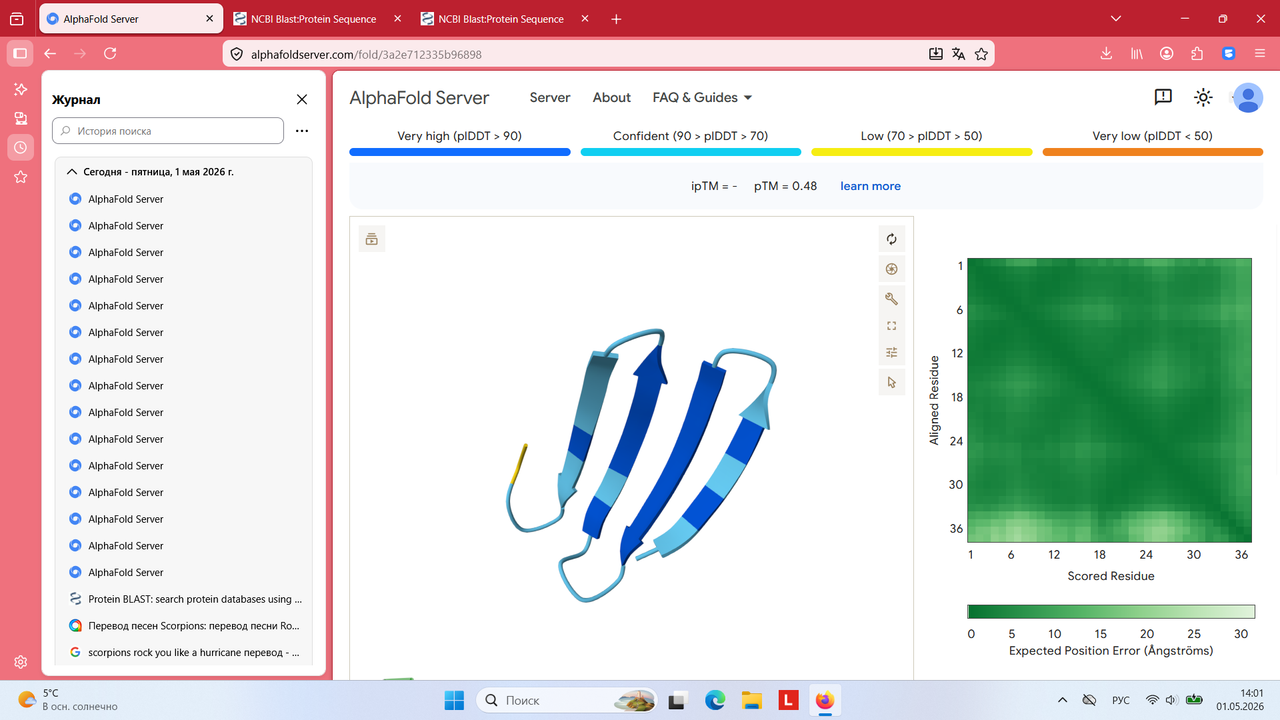1280x720 pixels.
Task: Go back to the previous page
Action: [50, 54]
